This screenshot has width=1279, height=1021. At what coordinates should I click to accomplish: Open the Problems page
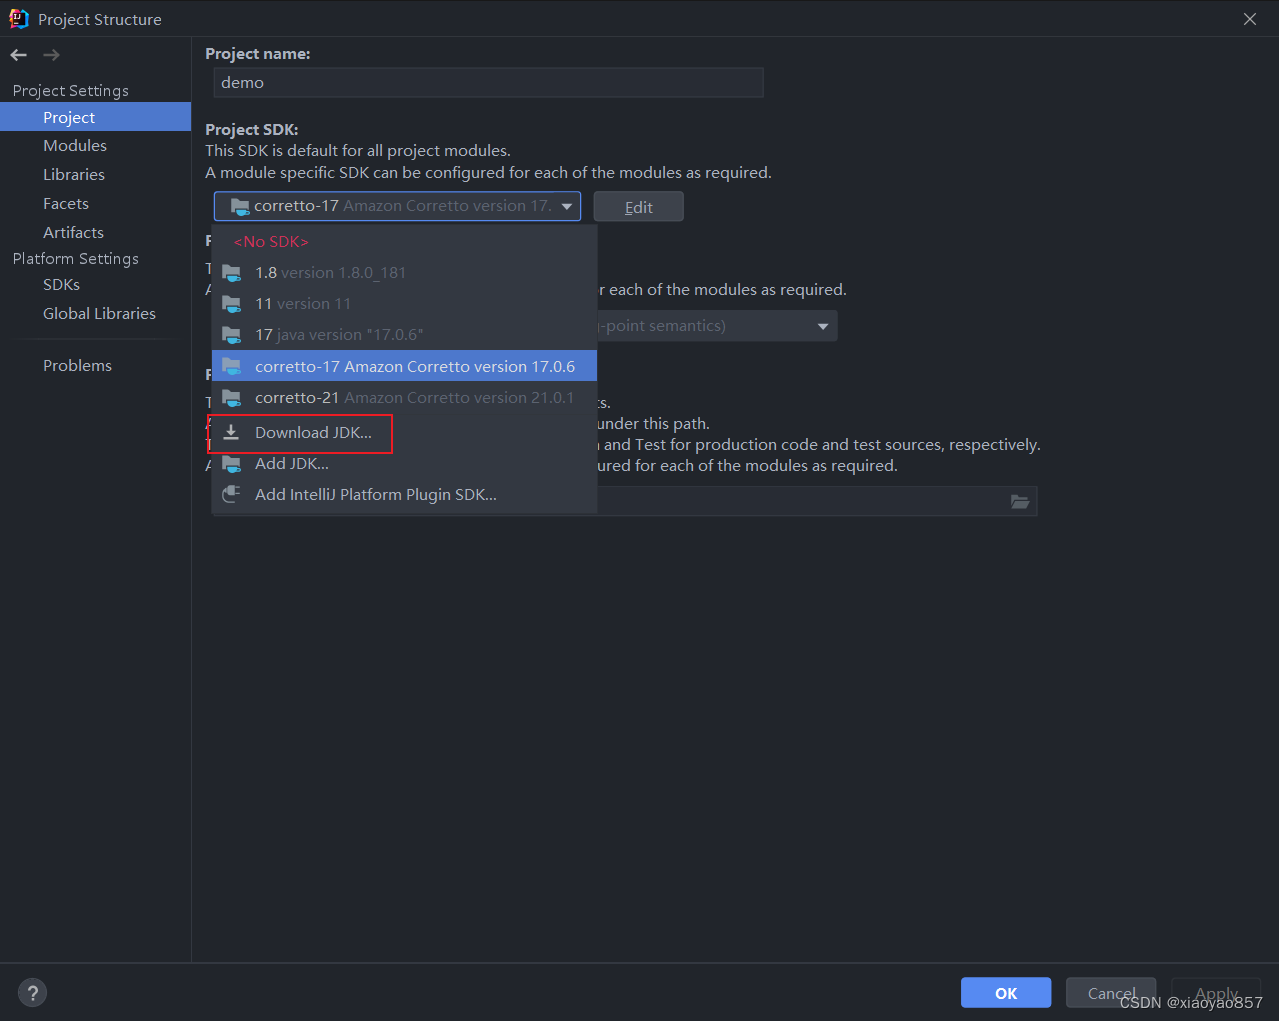95,366
